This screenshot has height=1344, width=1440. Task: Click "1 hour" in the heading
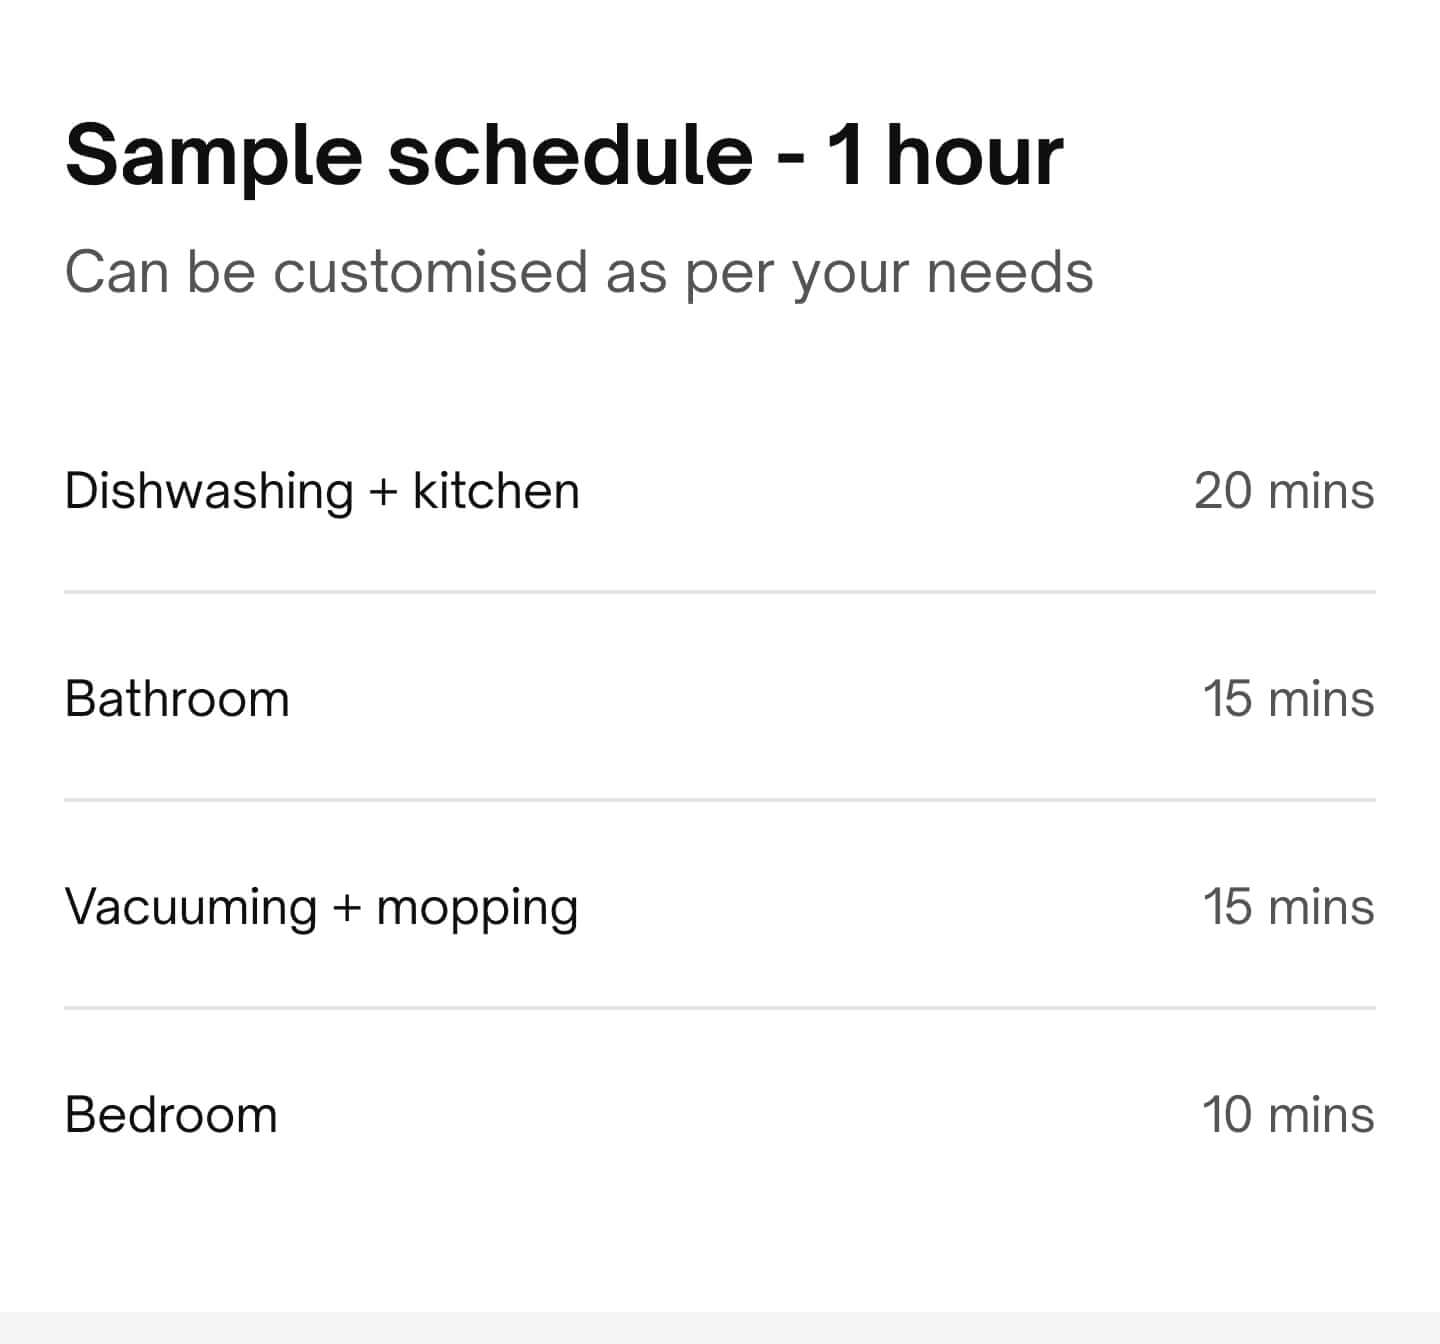pyautogui.click(x=945, y=156)
